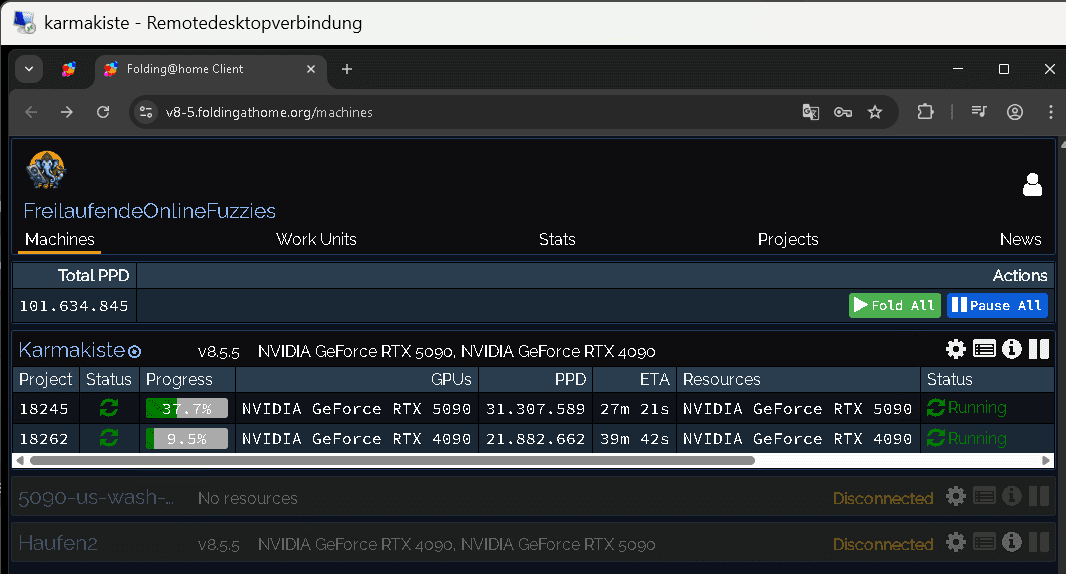Click the ETA value 39m 42s
This screenshot has width=1066, height=574.
tap(634, 439)
